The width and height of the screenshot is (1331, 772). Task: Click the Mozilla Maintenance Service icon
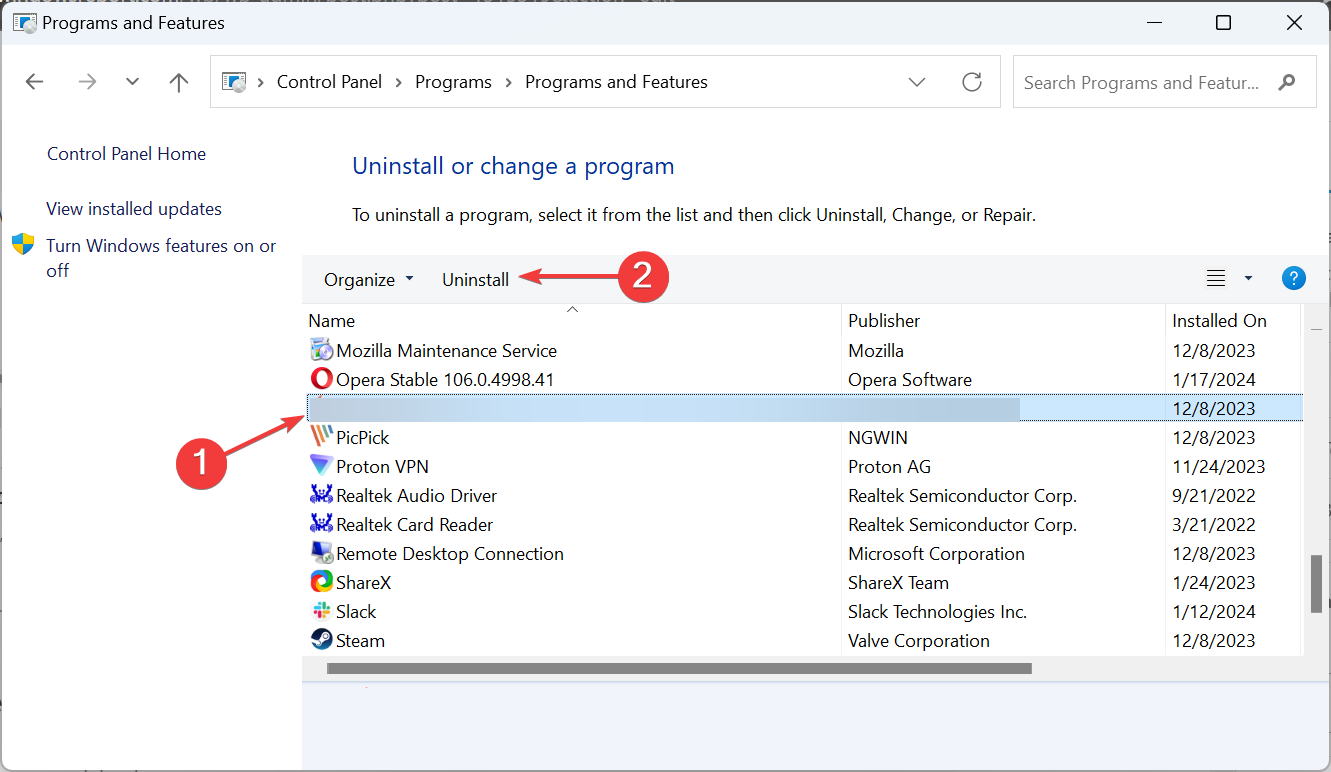[321, 351]
